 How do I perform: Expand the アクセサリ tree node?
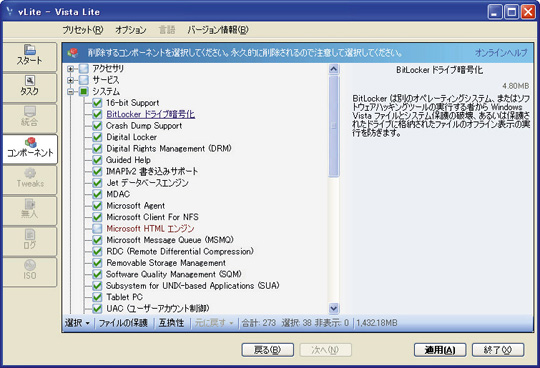71,69
